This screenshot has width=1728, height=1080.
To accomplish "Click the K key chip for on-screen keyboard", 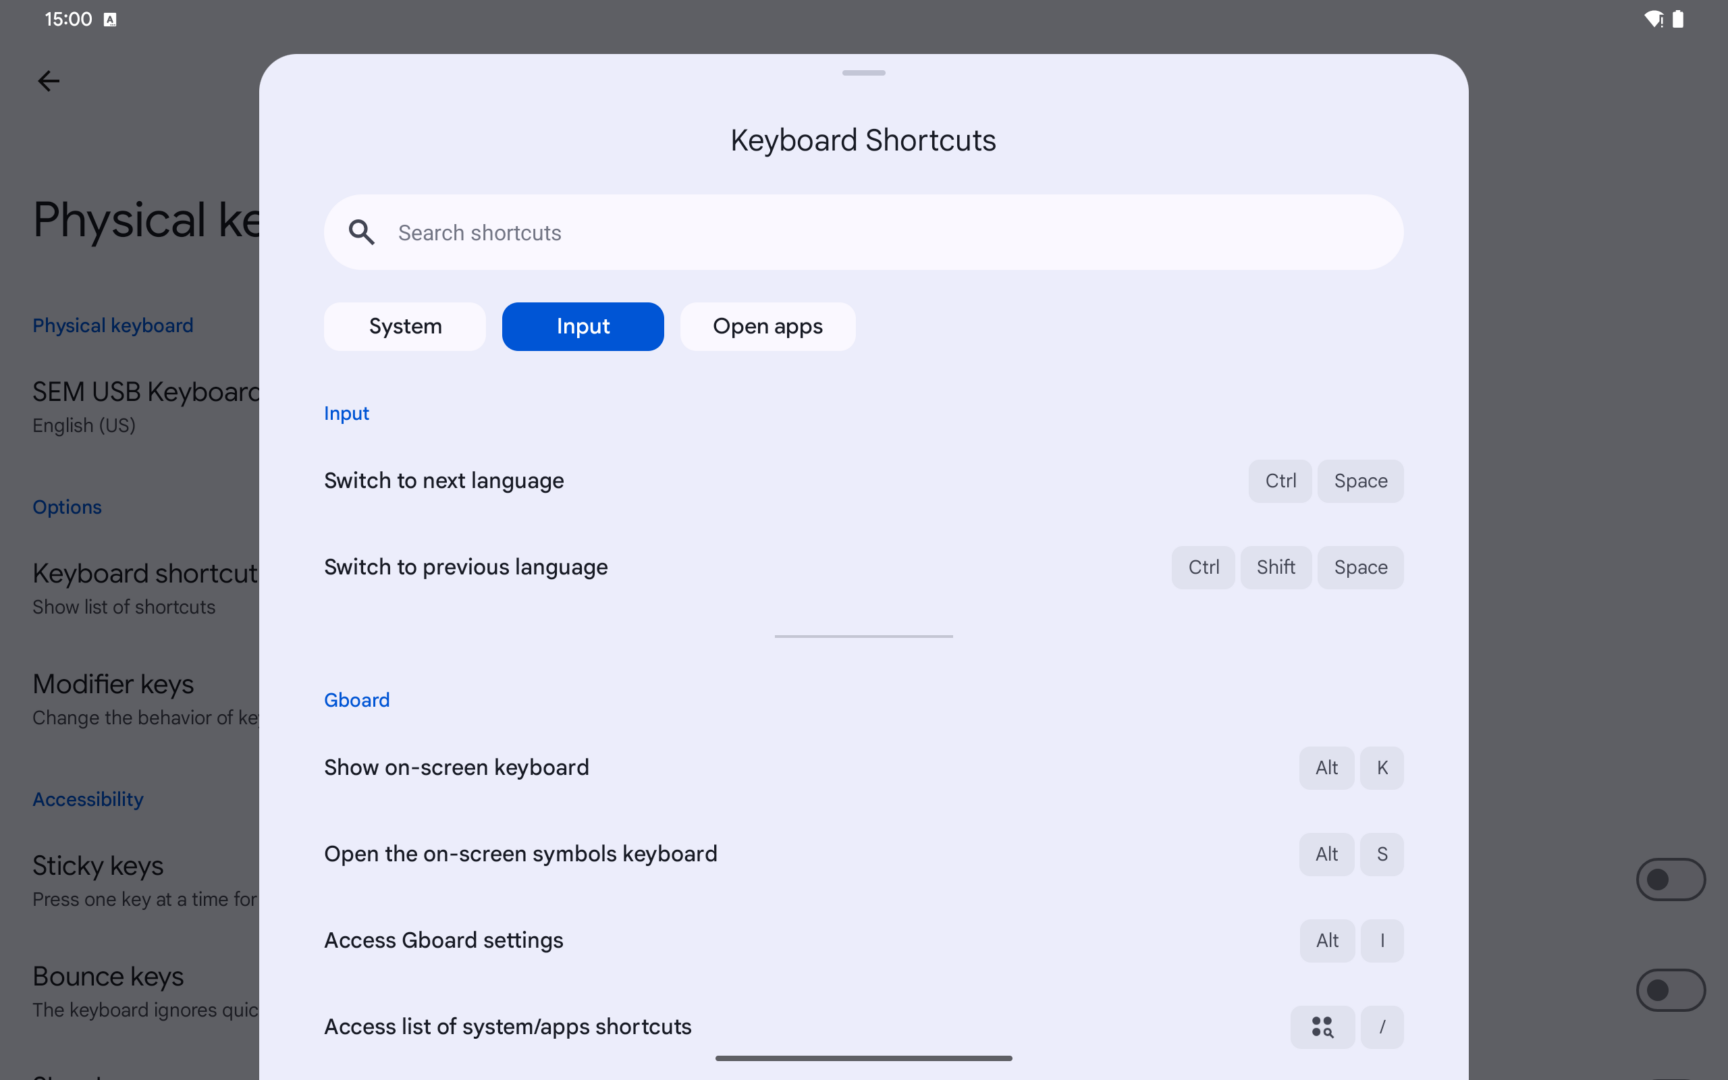I will [x=1382, y=768].
